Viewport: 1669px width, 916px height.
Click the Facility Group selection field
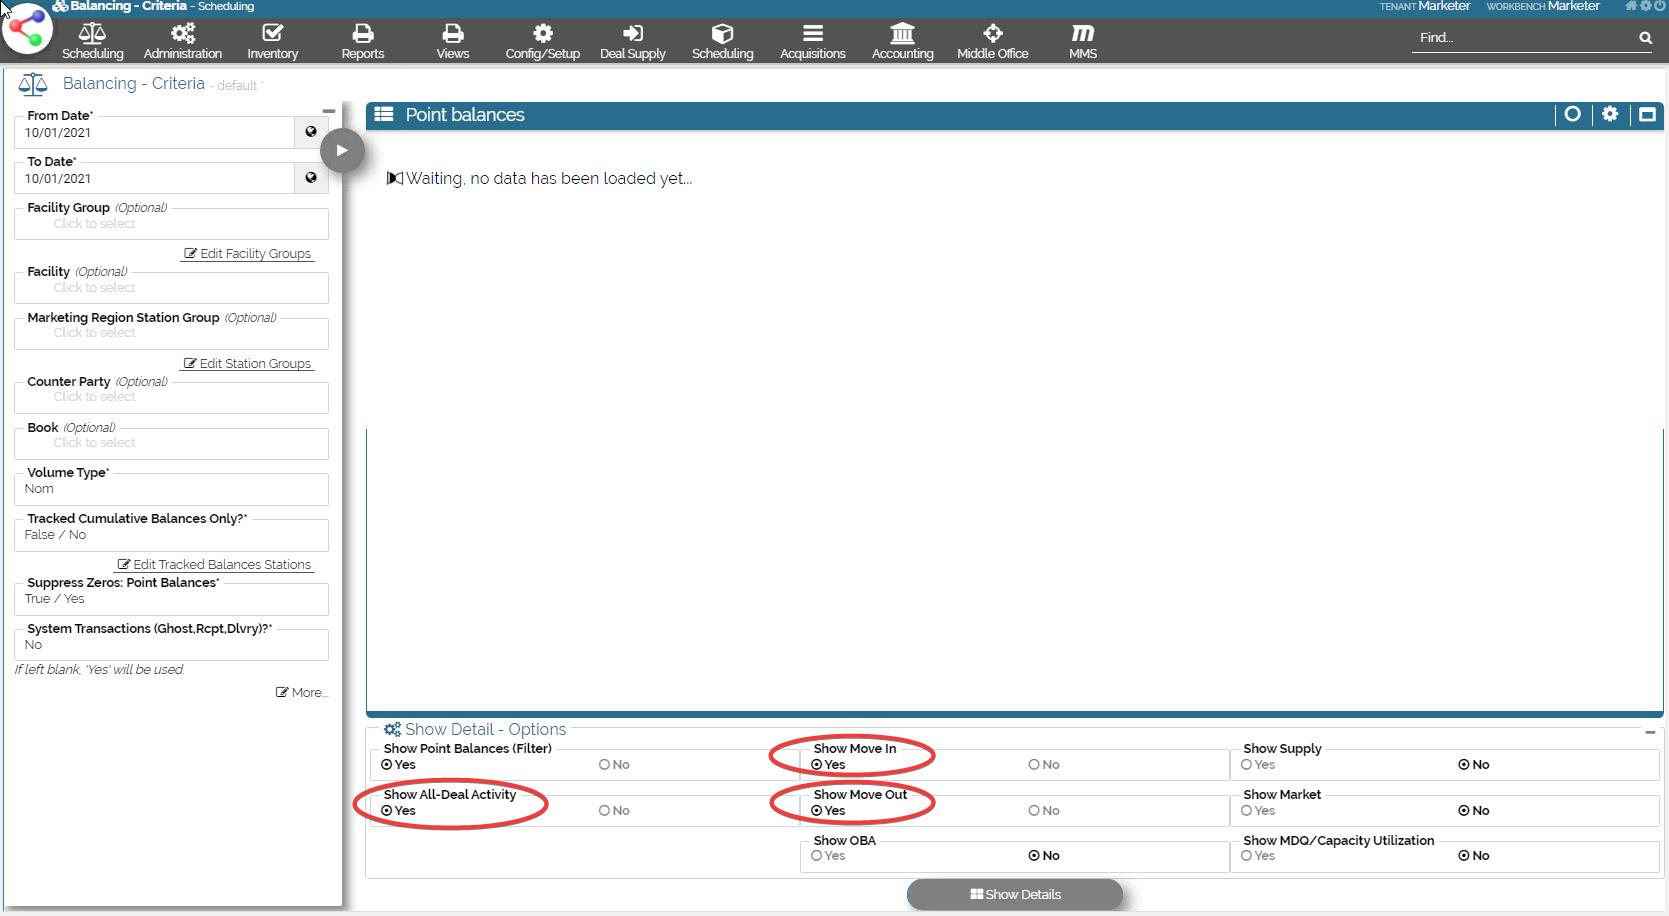click(x=171, y=224)
